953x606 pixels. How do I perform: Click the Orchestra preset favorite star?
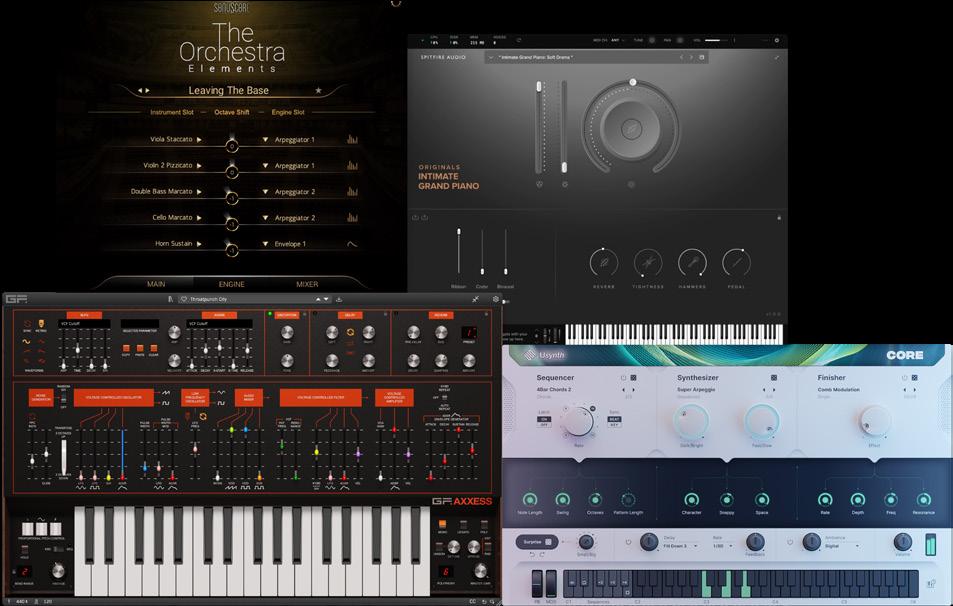318,91
